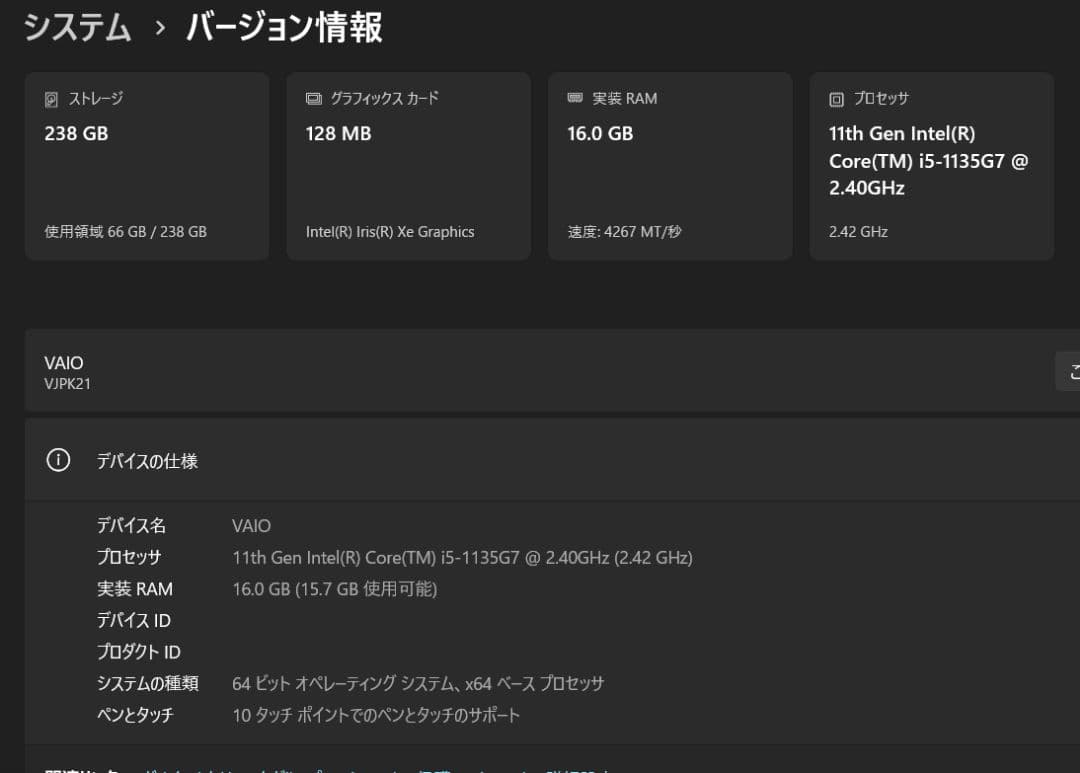1080x773 pixels.
Task: Open the システム breadcrumb page
Action: 77,28
